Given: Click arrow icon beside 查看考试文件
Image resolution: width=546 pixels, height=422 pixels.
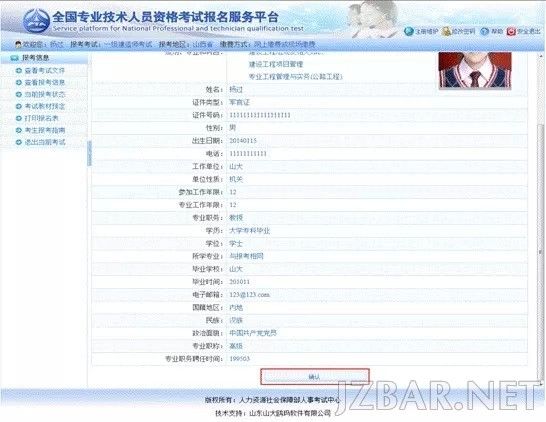Looking at the screenshot, I should click(19, 70).
